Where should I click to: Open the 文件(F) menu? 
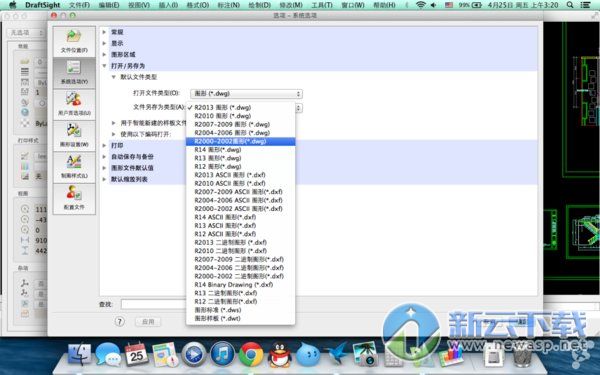coord(80,5)
